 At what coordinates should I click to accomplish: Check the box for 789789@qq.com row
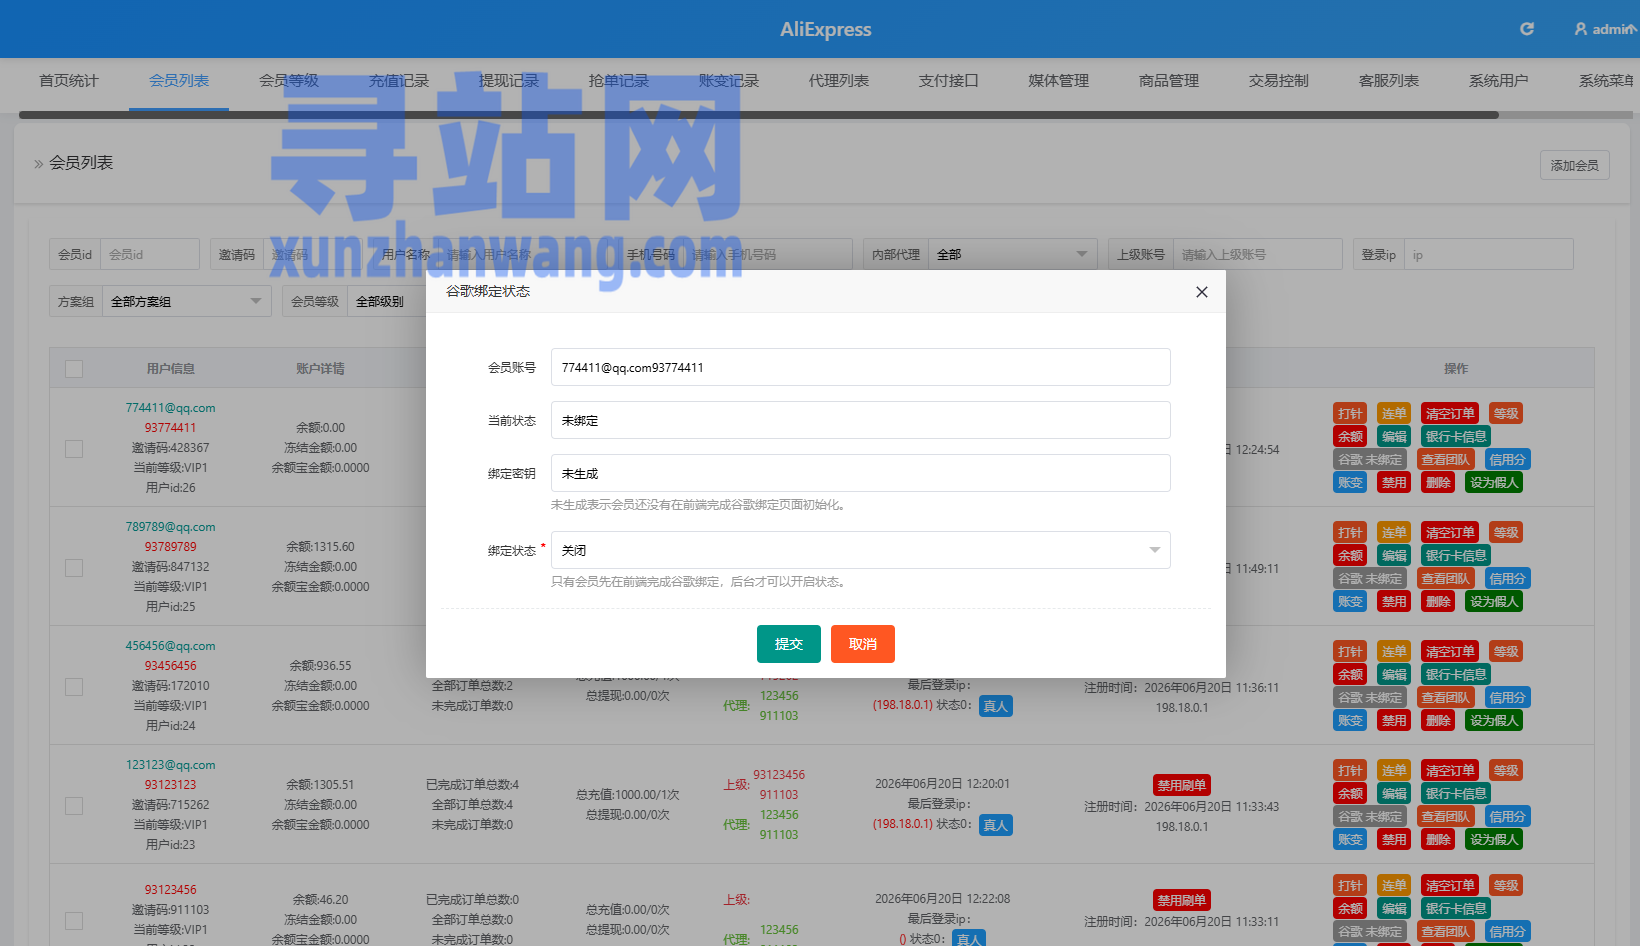click(x=74, y=568)
